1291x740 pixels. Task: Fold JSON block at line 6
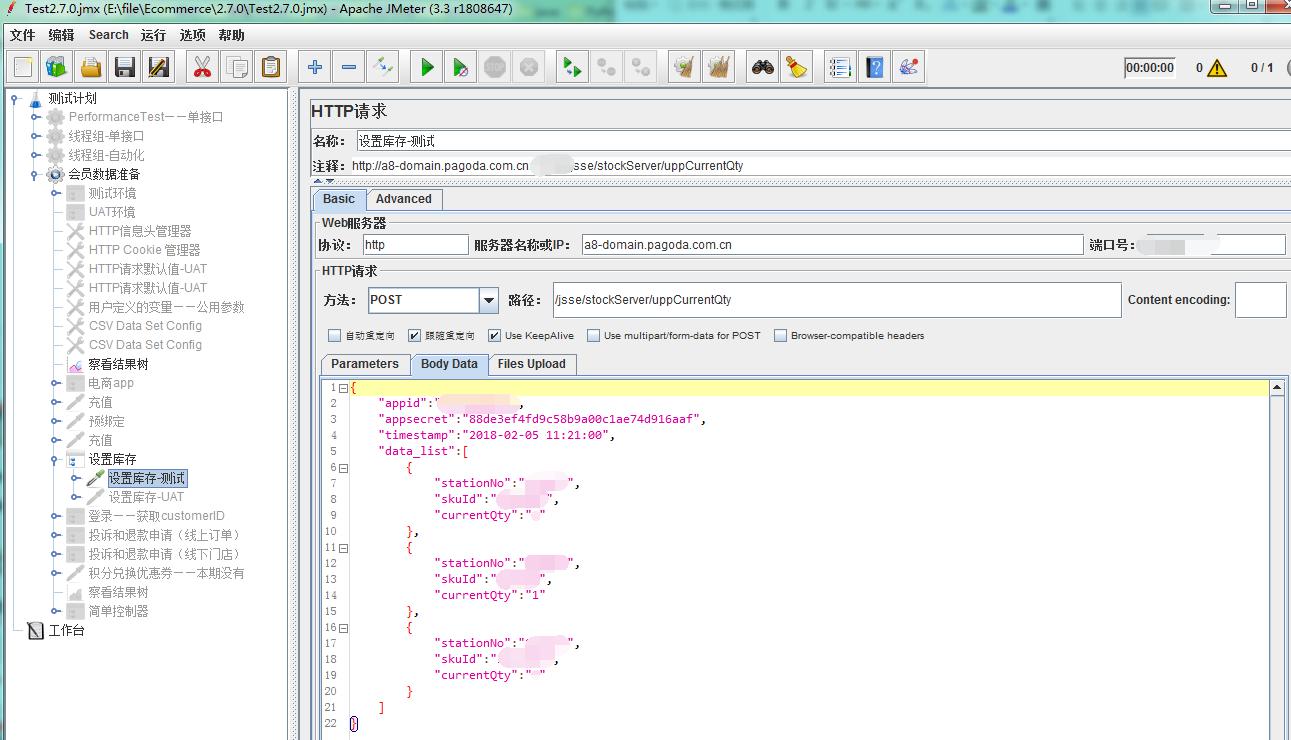click(343, 468)
